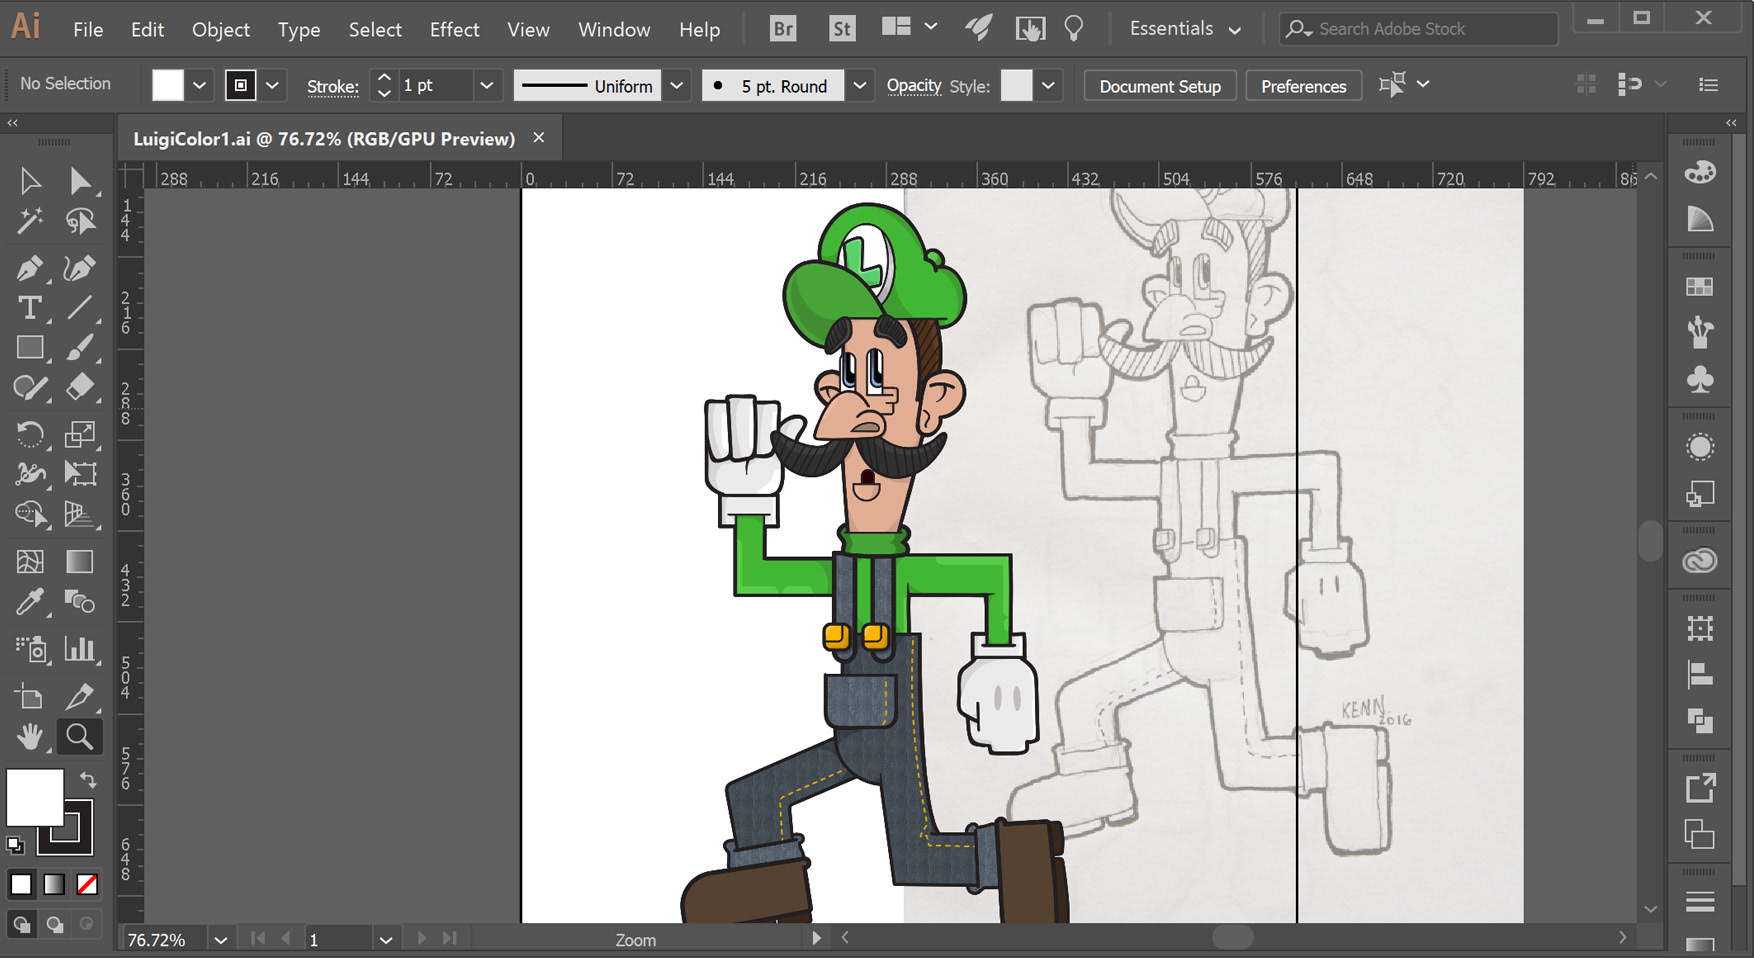Select the Type tool
Viewport: 1754px width, 958px height.
[x=30, y=308]
